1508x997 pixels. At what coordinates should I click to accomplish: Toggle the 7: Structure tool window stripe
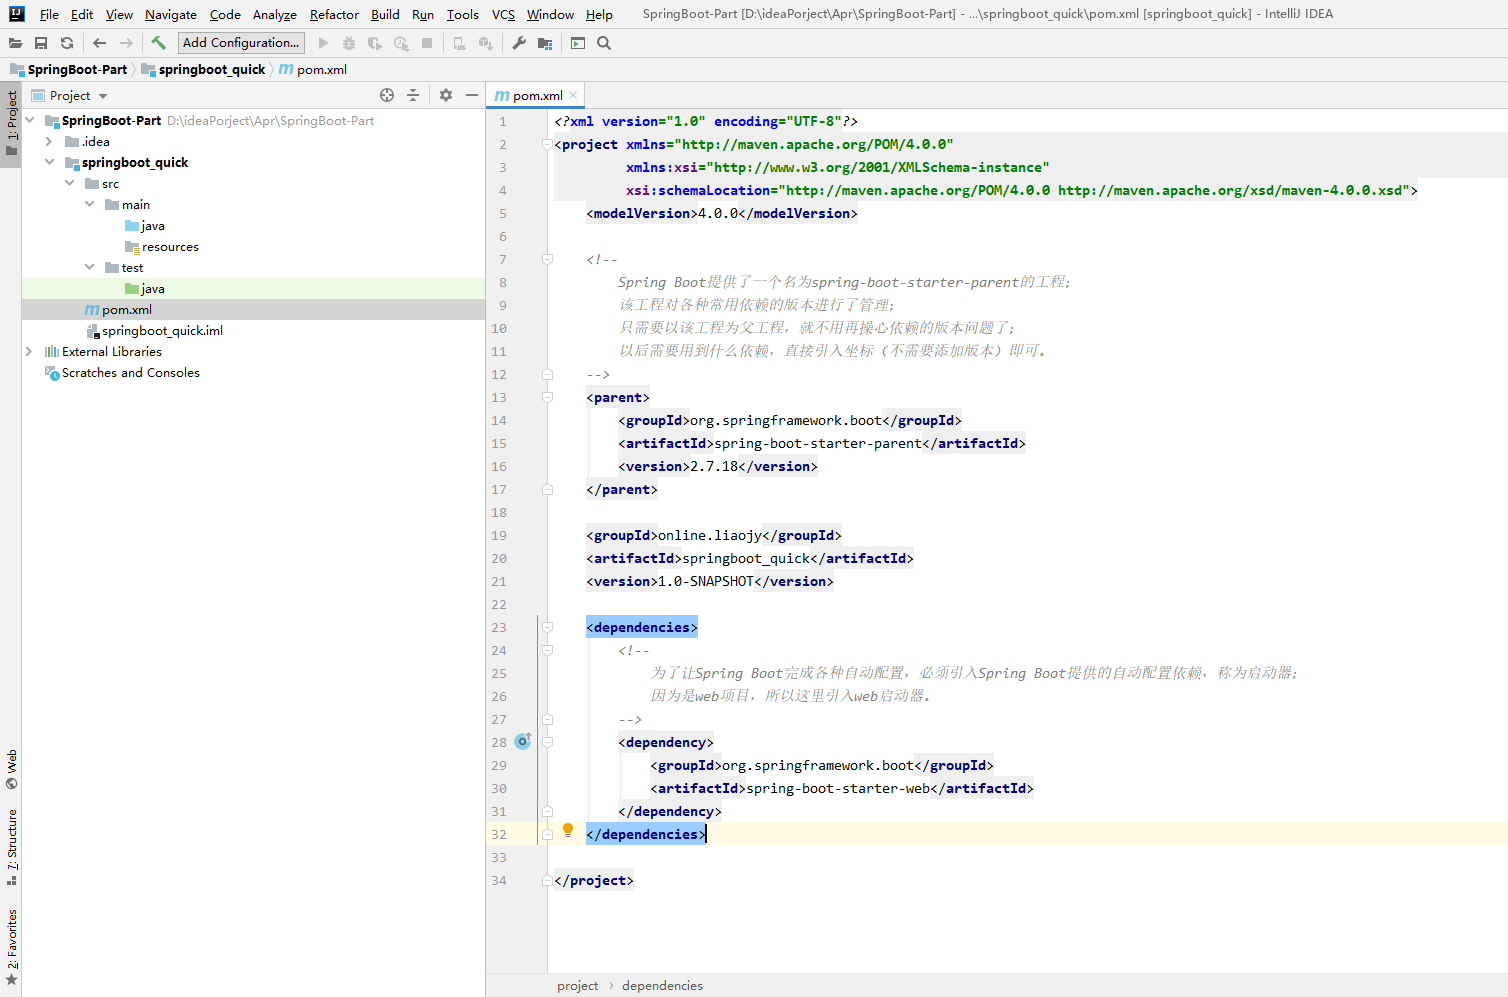(x=11, y=847)
